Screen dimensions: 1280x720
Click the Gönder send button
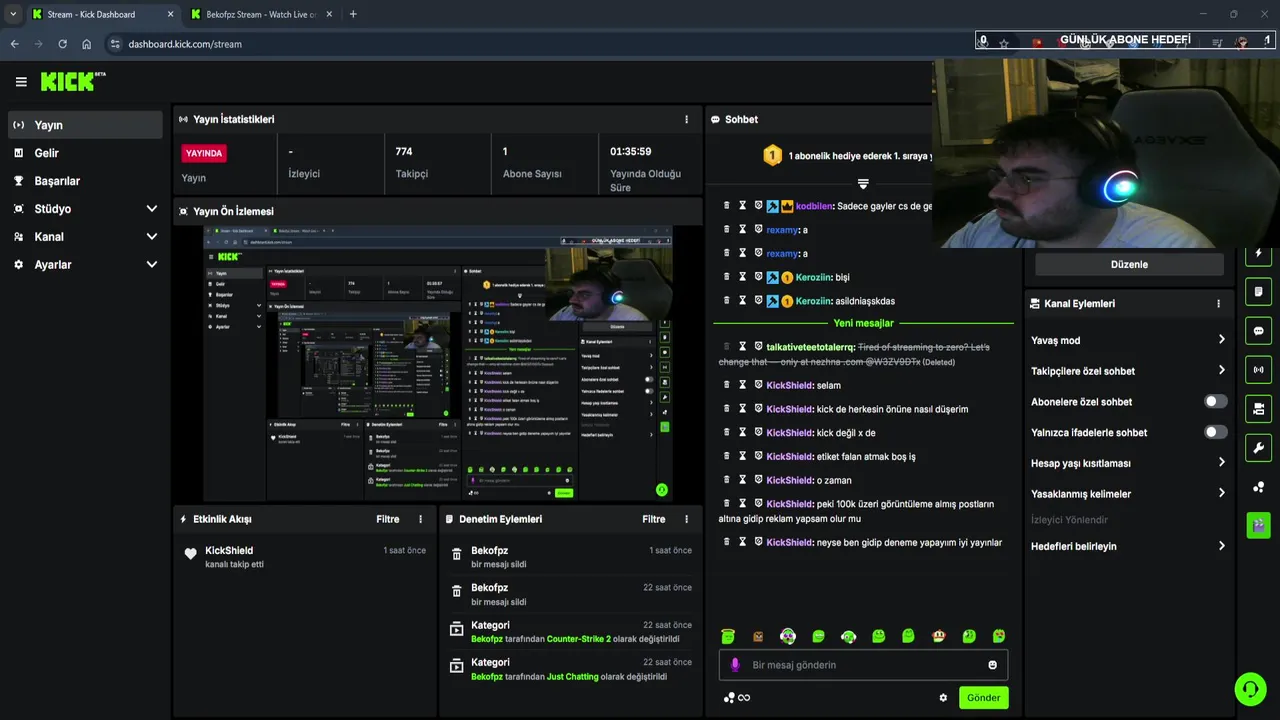click(983, 698)
